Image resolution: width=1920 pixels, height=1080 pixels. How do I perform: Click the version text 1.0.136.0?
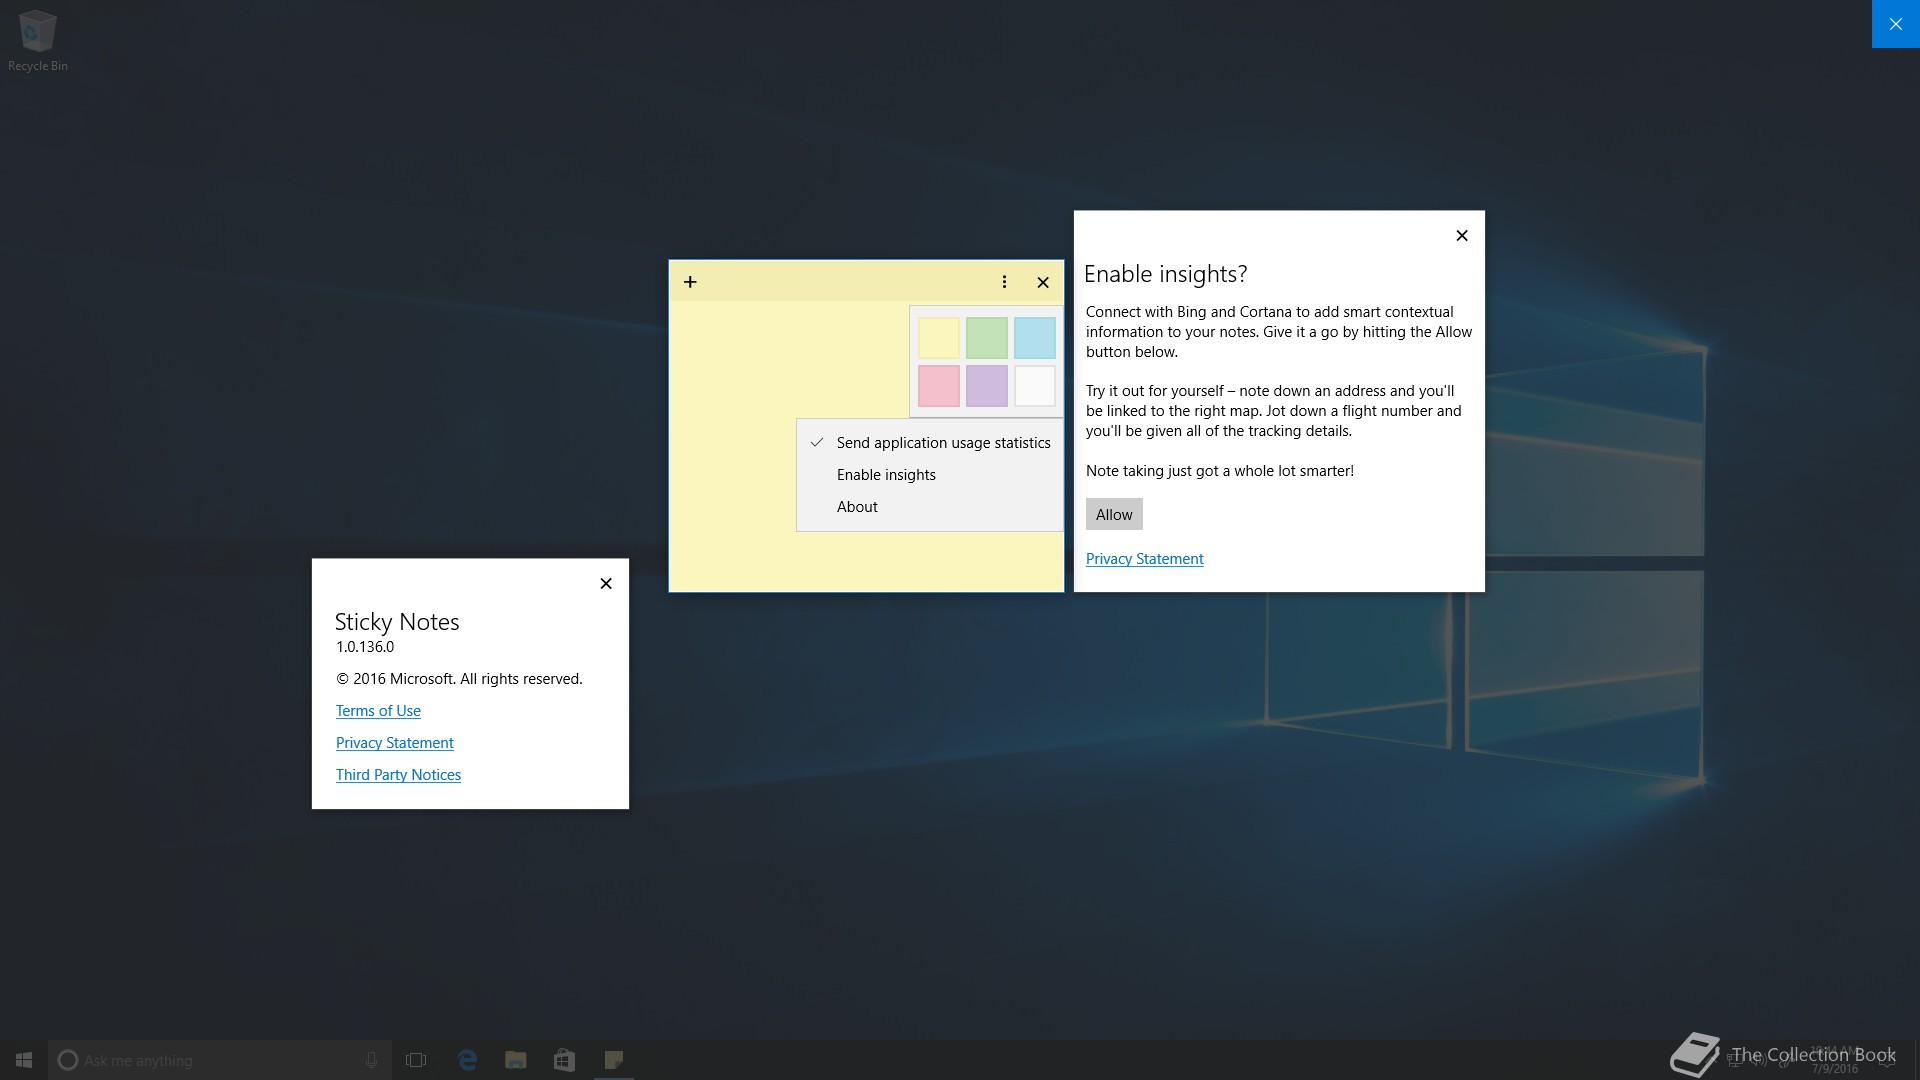[365, 647]
